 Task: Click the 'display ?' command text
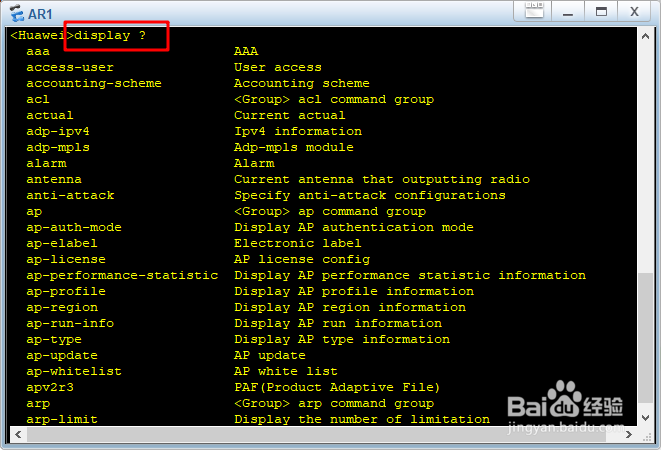(x=110, y=35)
